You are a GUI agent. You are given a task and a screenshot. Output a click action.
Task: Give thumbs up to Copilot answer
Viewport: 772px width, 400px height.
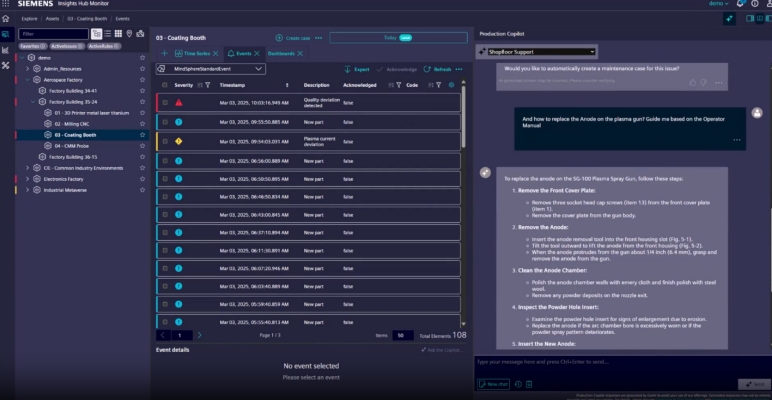[x=693, y=82]
